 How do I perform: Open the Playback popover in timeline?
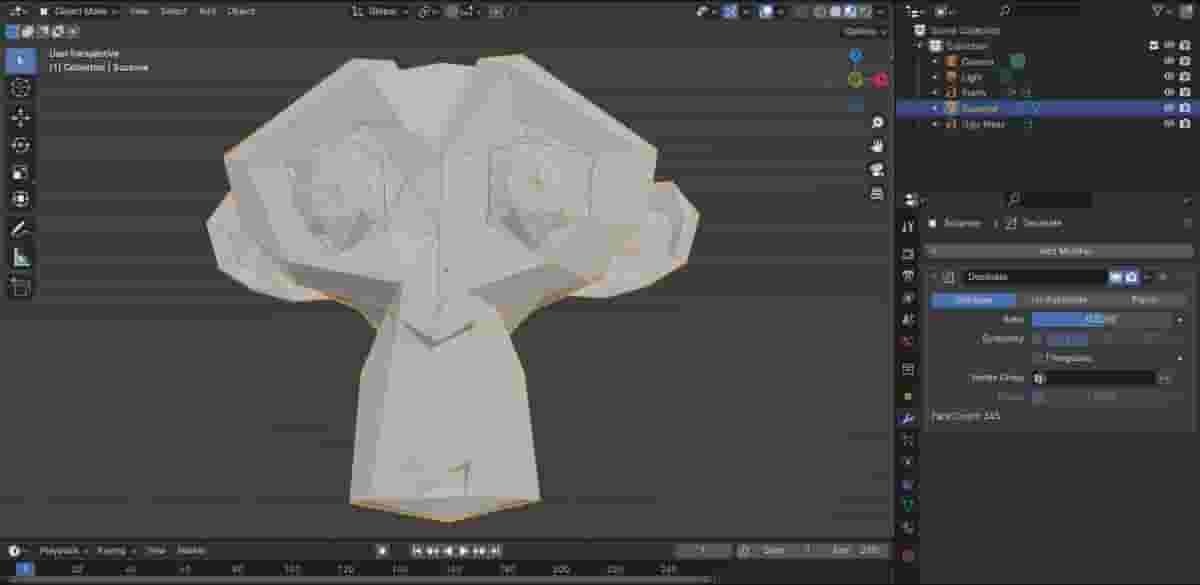[63, 551]
